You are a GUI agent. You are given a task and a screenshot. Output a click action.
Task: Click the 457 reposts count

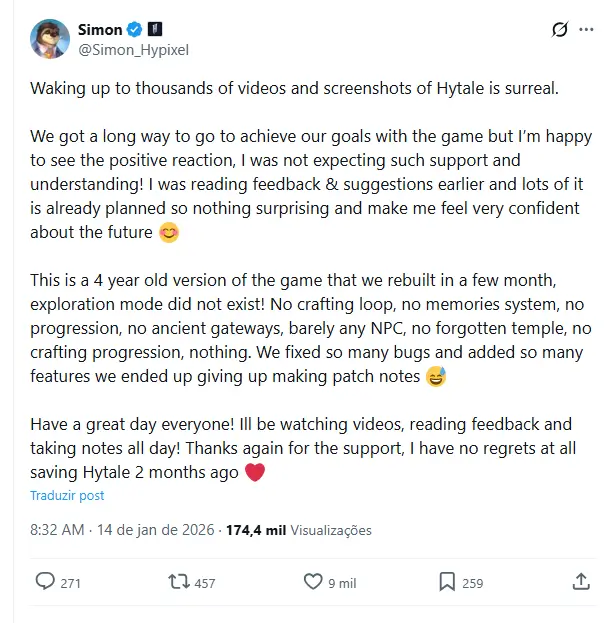tap(204, 583)
